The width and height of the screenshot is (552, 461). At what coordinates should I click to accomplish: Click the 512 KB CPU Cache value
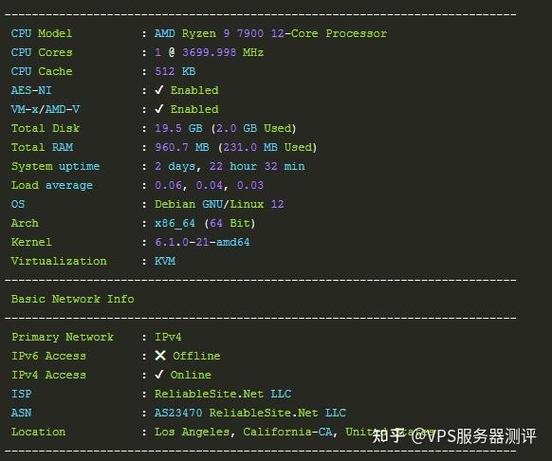tap(175, 71)
